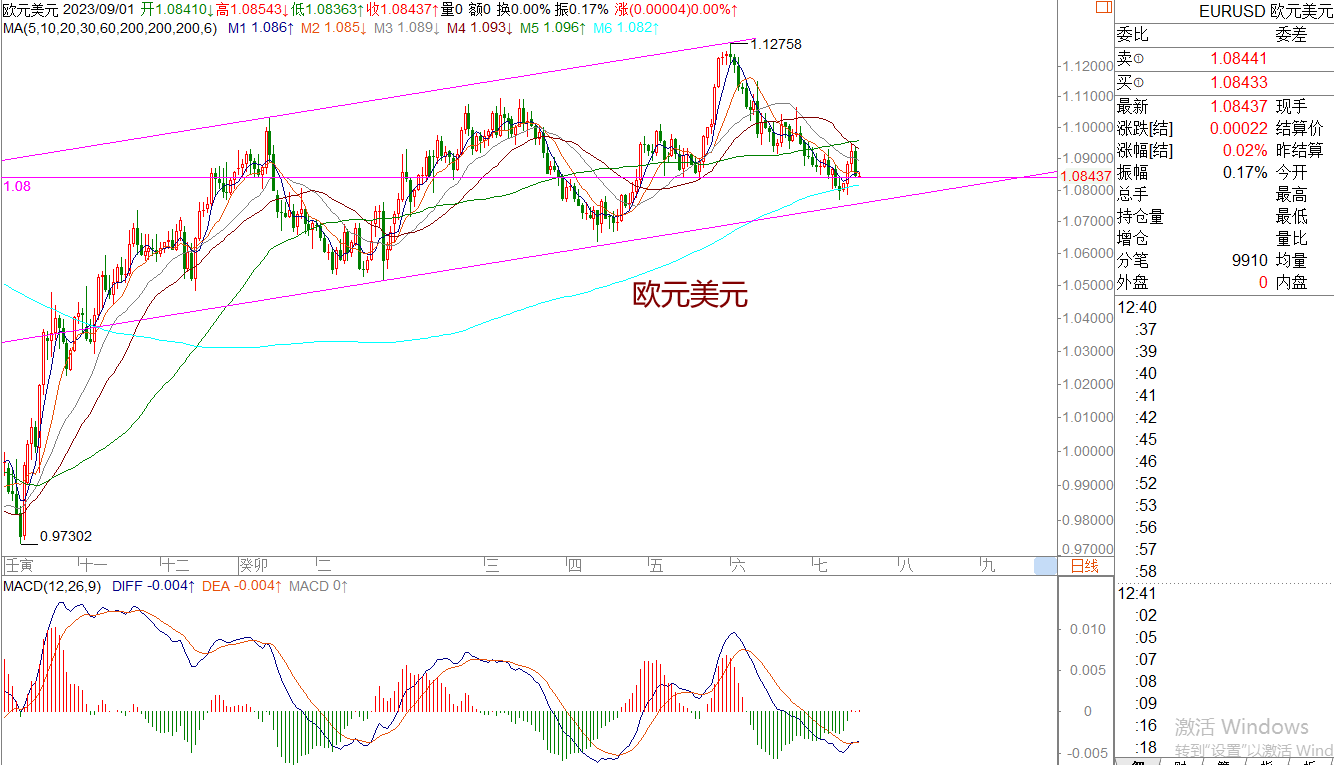
Task: Select the EURUSD 欧元美元 quote panel title
Action: (x=1266, y=12)
